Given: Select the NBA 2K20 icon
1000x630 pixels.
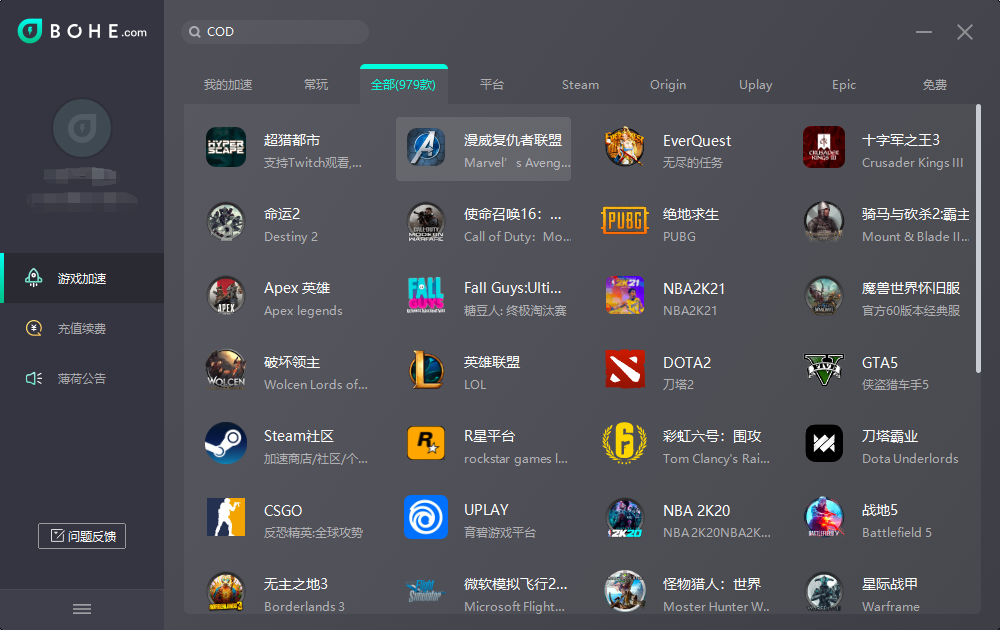Looking at the screenshot, I should pyautogui.click(x=624, y=518).
